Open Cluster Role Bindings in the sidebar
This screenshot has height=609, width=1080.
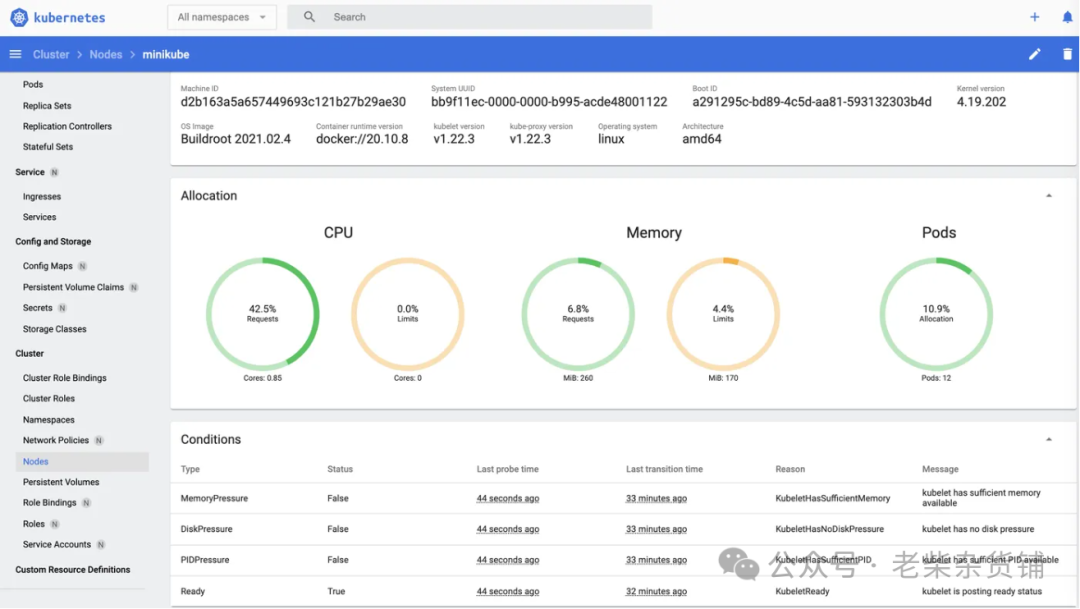(65, 378)
